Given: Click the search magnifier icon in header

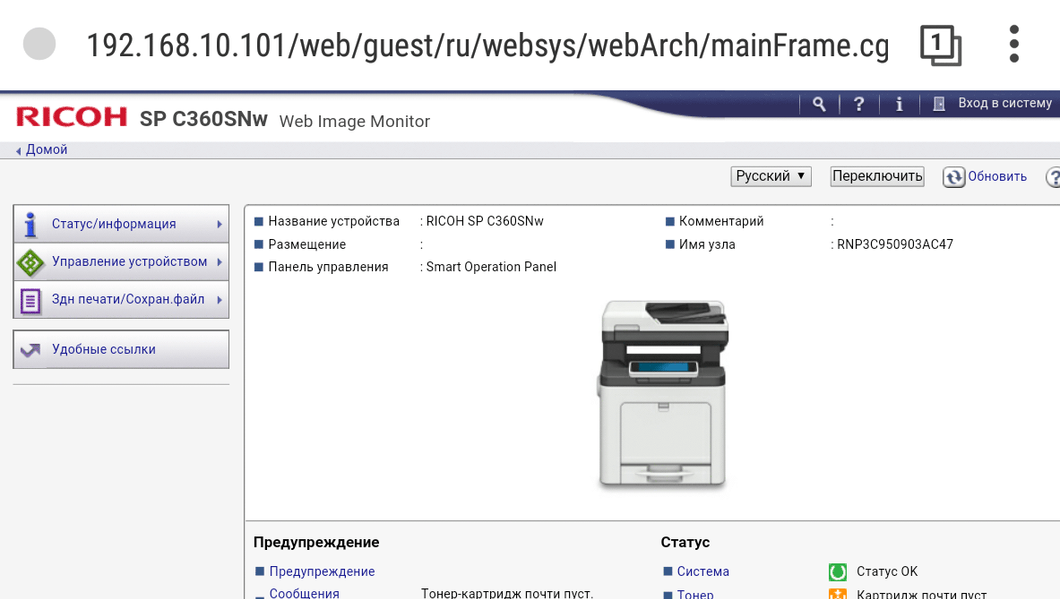Looking at the screenshot, I should click(x=819, y=104).
